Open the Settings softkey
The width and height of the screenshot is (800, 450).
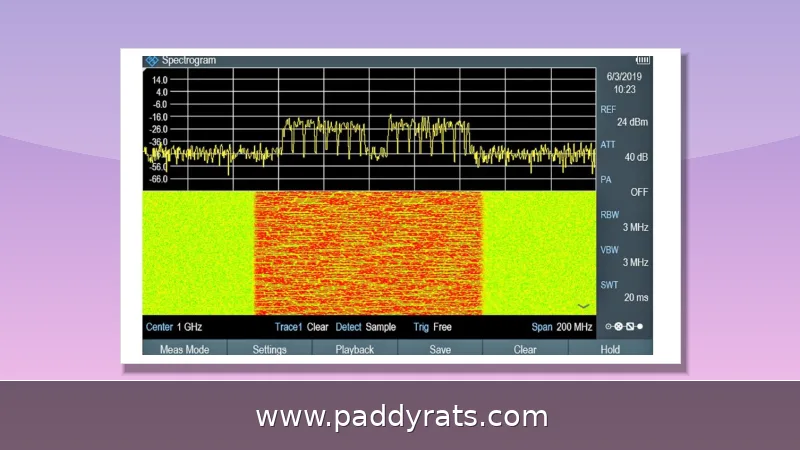click(269, 349)
